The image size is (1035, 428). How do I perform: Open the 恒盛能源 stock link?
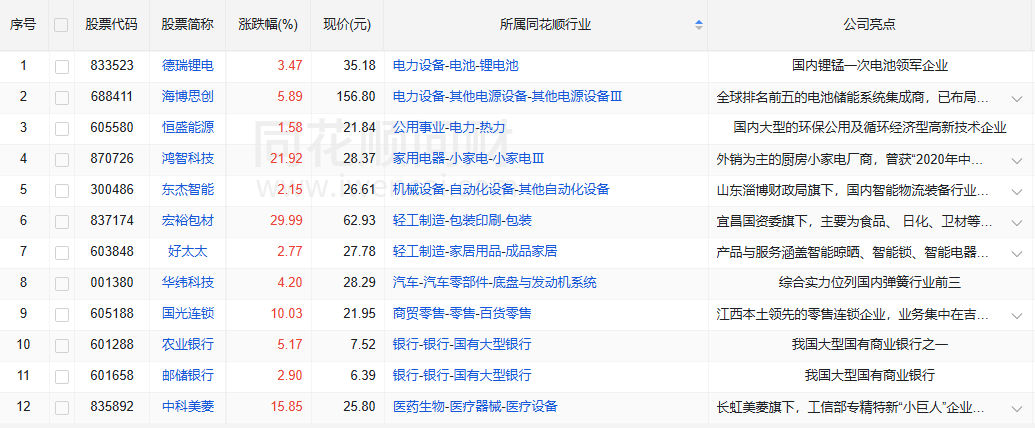[188, 128]
